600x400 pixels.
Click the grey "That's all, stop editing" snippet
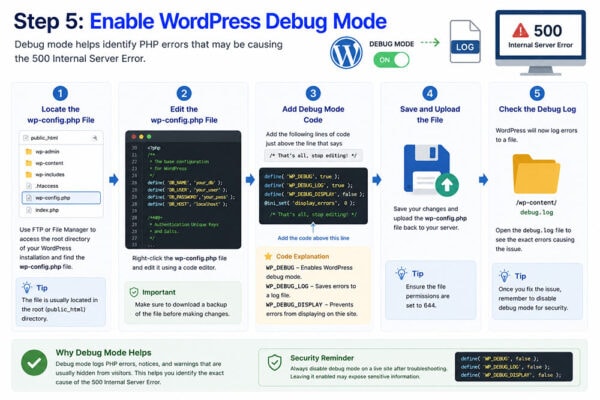pyautogui.click(x=313, y=156)
